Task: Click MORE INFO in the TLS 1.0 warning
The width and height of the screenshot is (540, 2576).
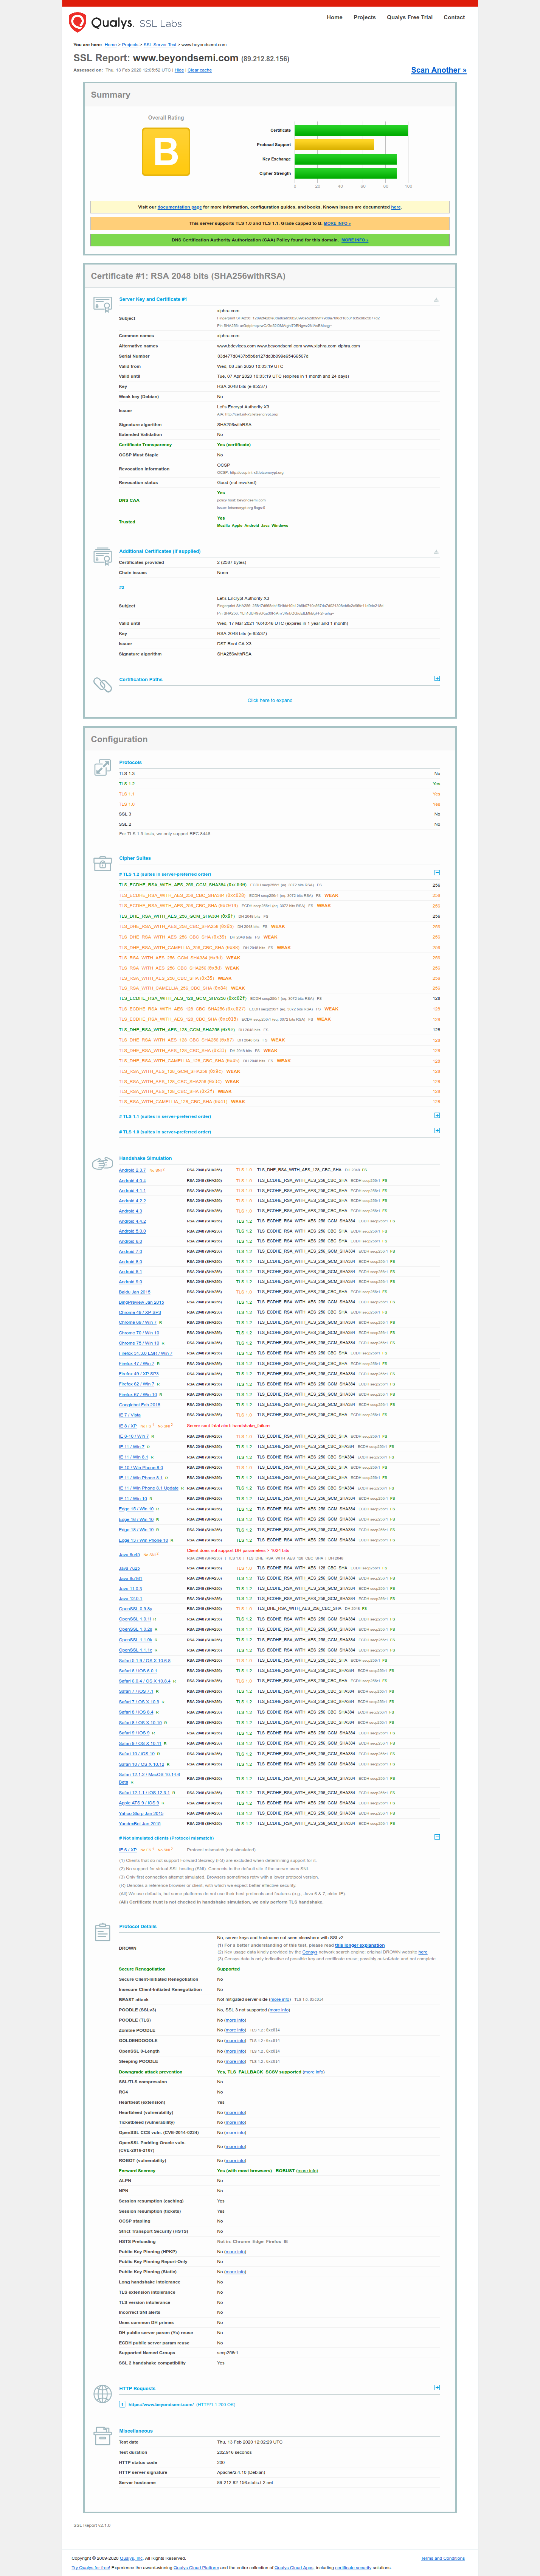Action: click(x=337, y=223)
